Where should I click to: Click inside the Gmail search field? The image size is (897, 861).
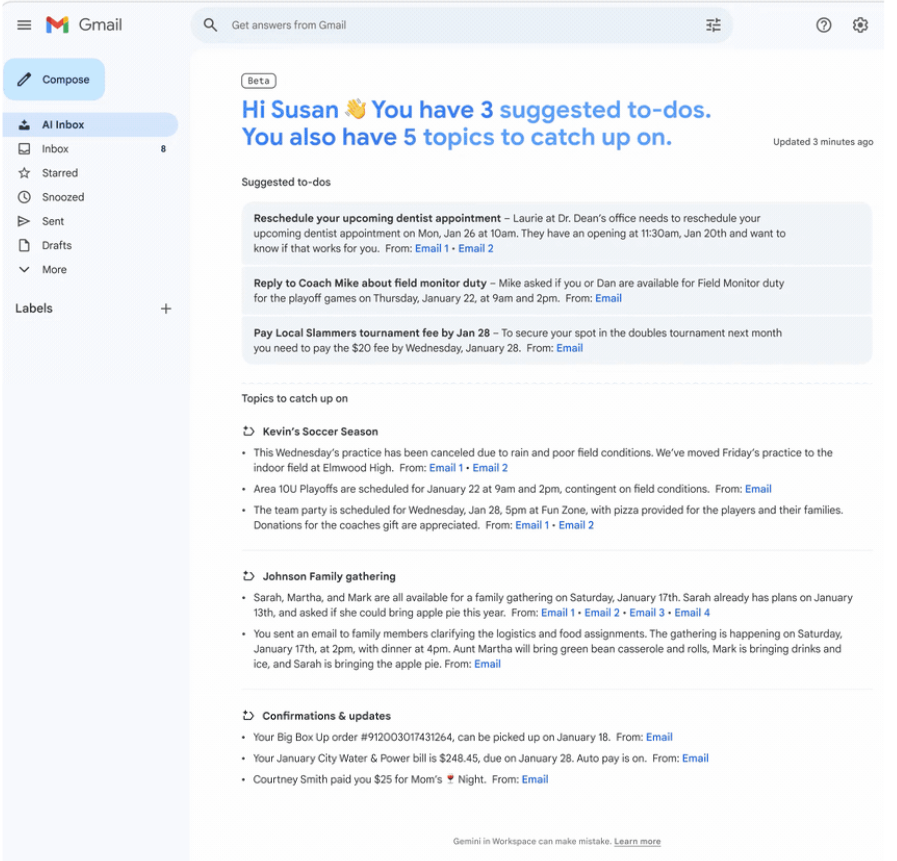(461, 25)
